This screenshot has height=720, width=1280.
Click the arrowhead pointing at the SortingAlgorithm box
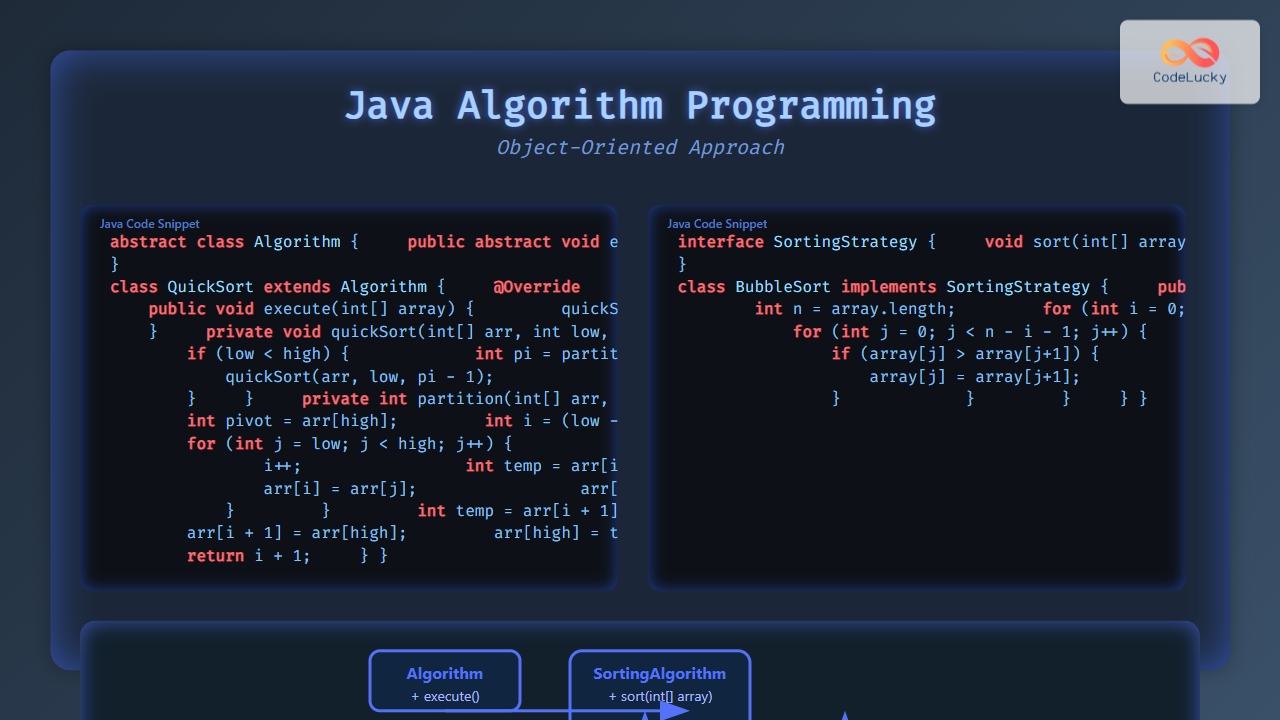[674, 711]
